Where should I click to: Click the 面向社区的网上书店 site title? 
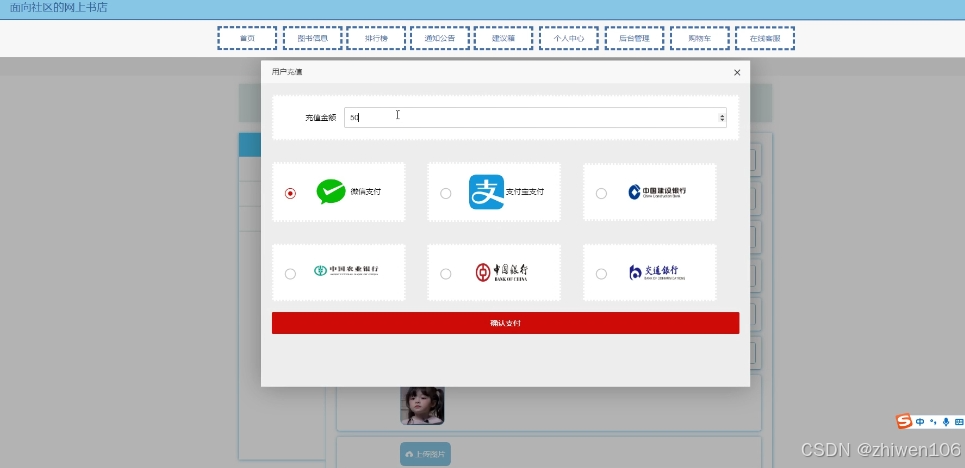tap(58, 7)
